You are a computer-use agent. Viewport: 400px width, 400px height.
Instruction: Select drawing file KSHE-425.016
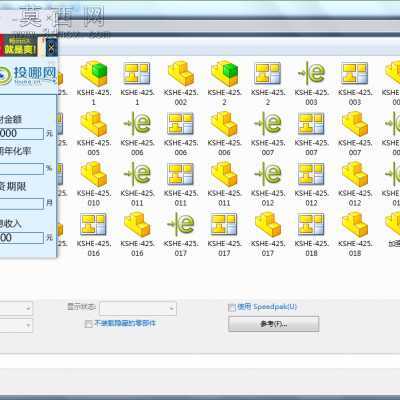(x=94, y=234)
